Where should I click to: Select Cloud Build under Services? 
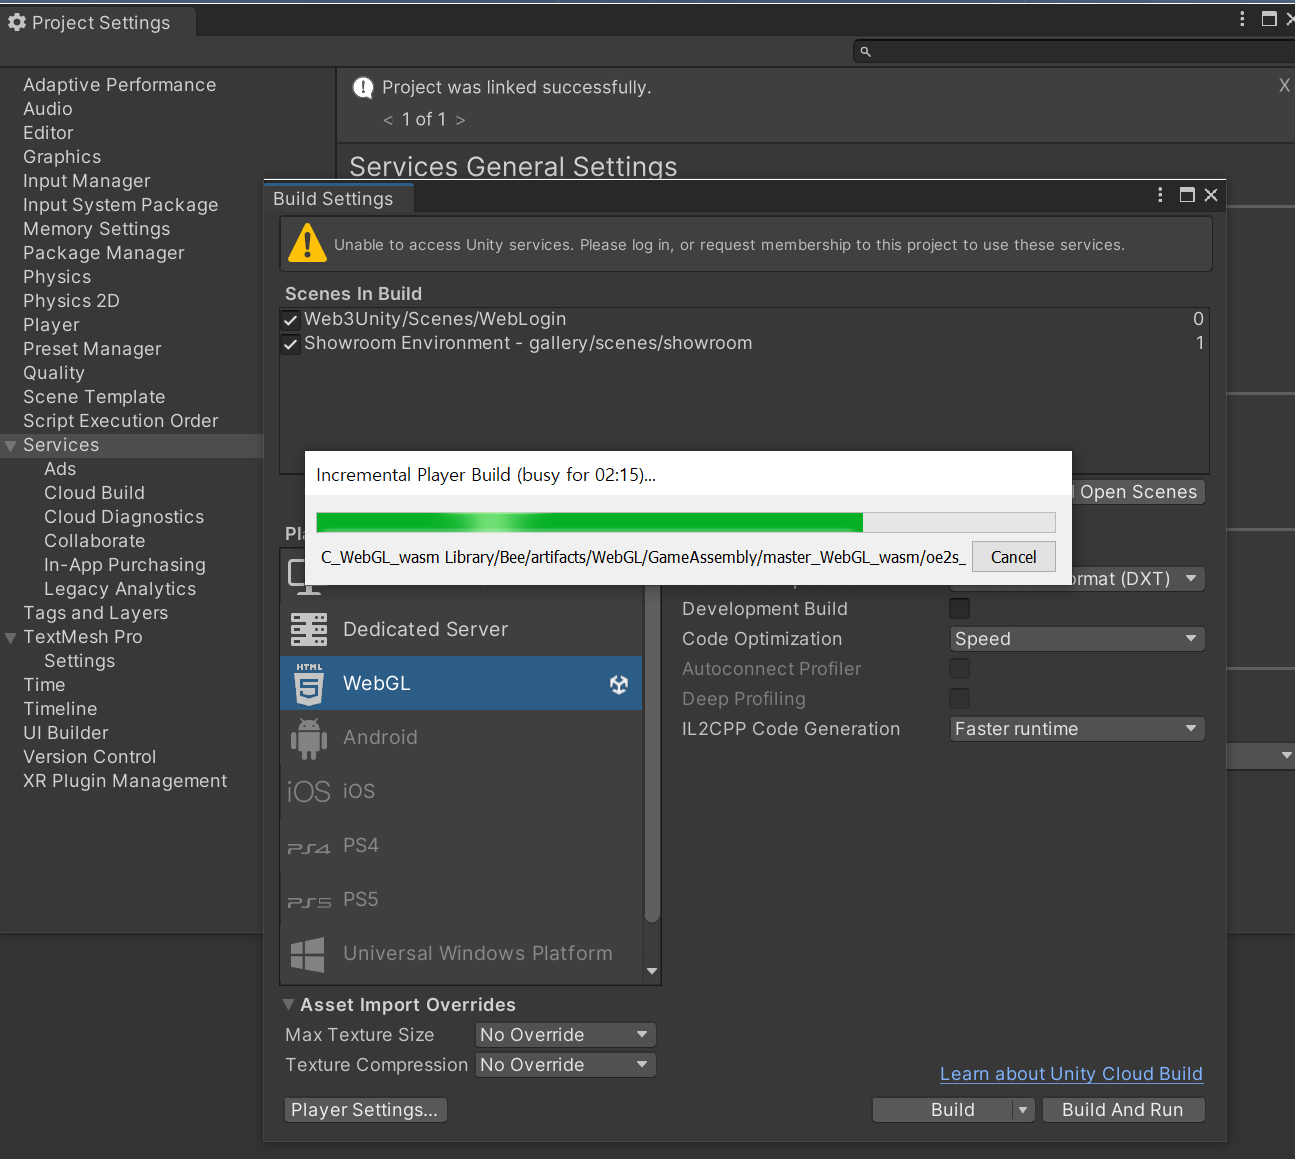point(95,493)
